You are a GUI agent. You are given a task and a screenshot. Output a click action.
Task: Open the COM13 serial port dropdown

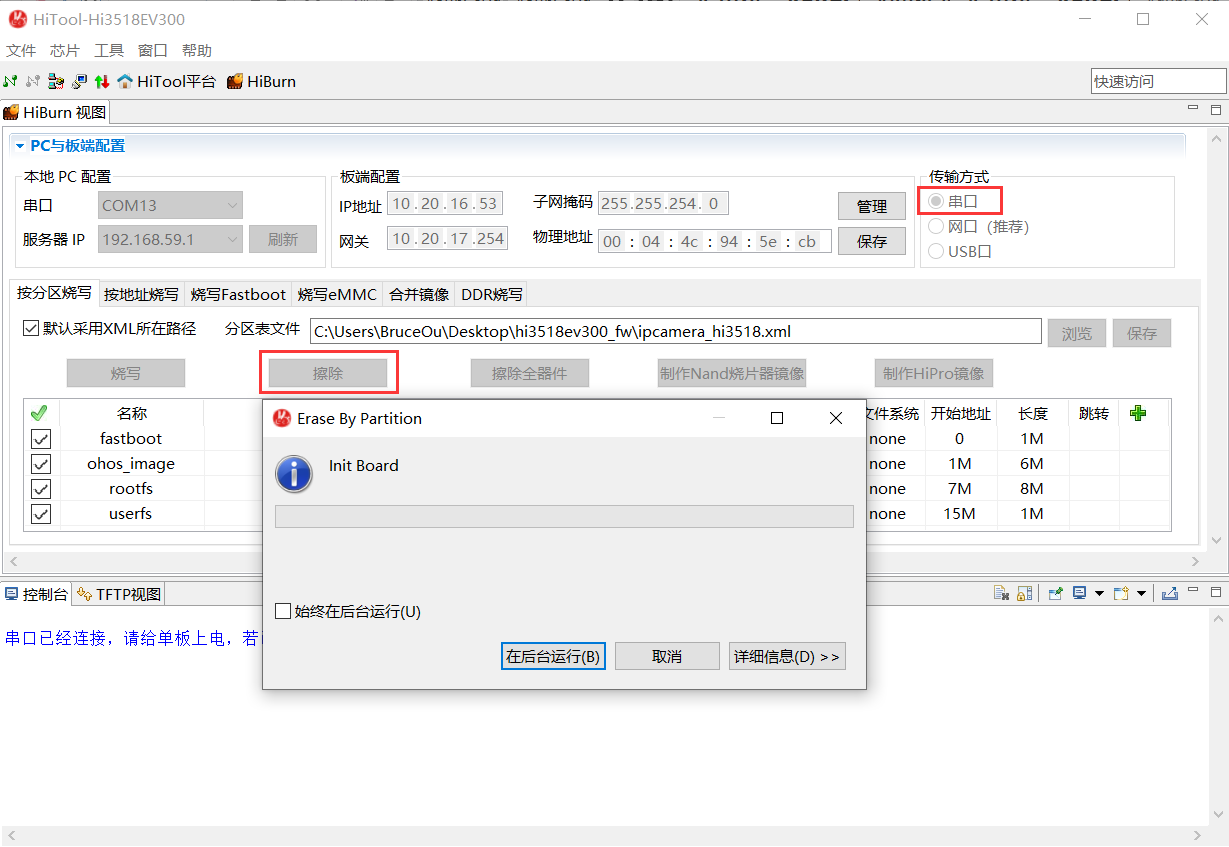tap(170, 206)
